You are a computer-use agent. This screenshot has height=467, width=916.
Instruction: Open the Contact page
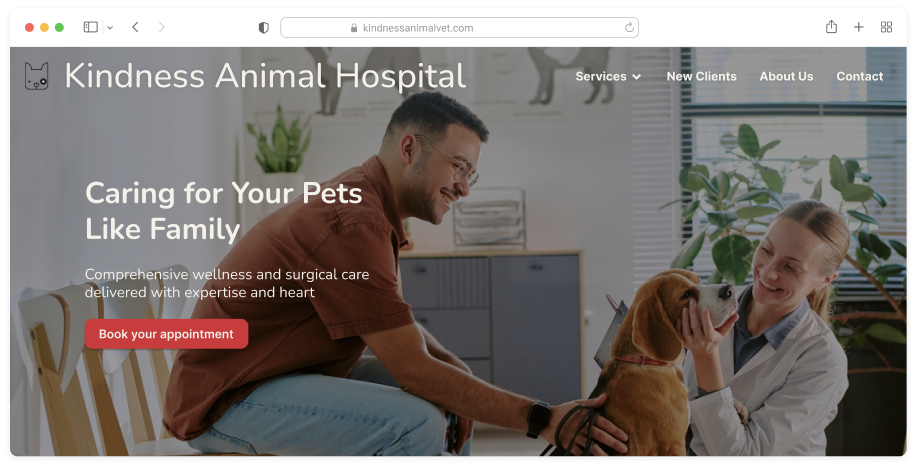[859, 77]
